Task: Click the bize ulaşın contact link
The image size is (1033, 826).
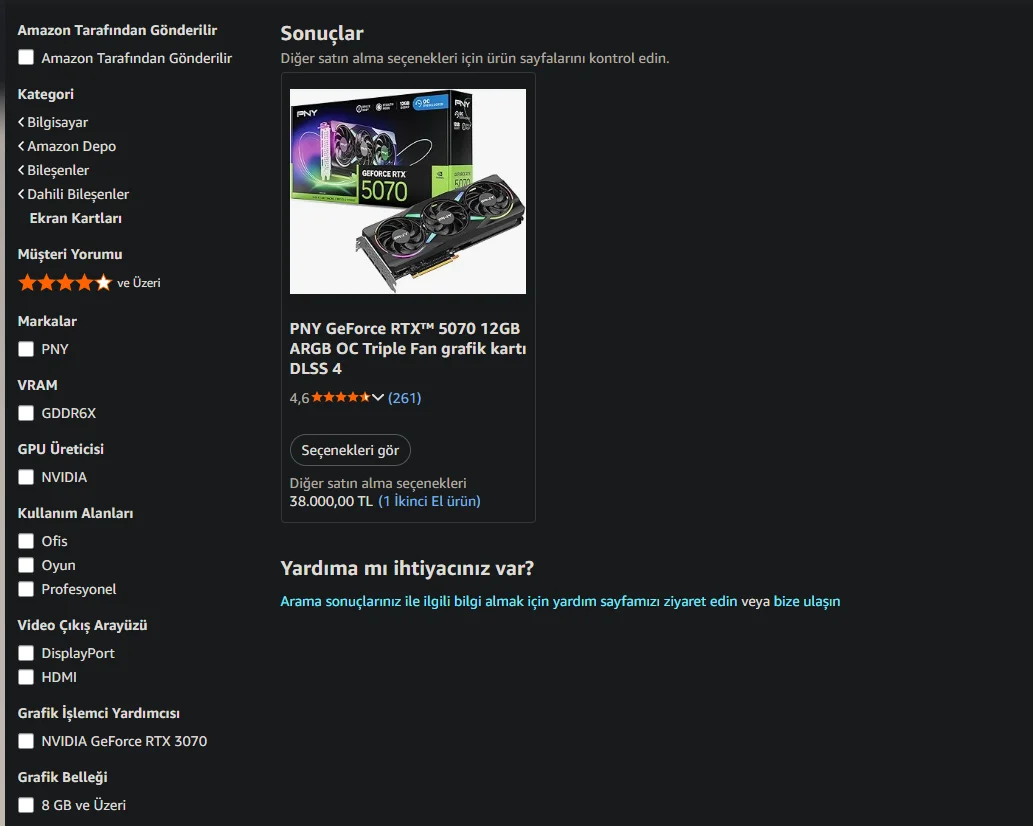Action: (x=807, y=601)
